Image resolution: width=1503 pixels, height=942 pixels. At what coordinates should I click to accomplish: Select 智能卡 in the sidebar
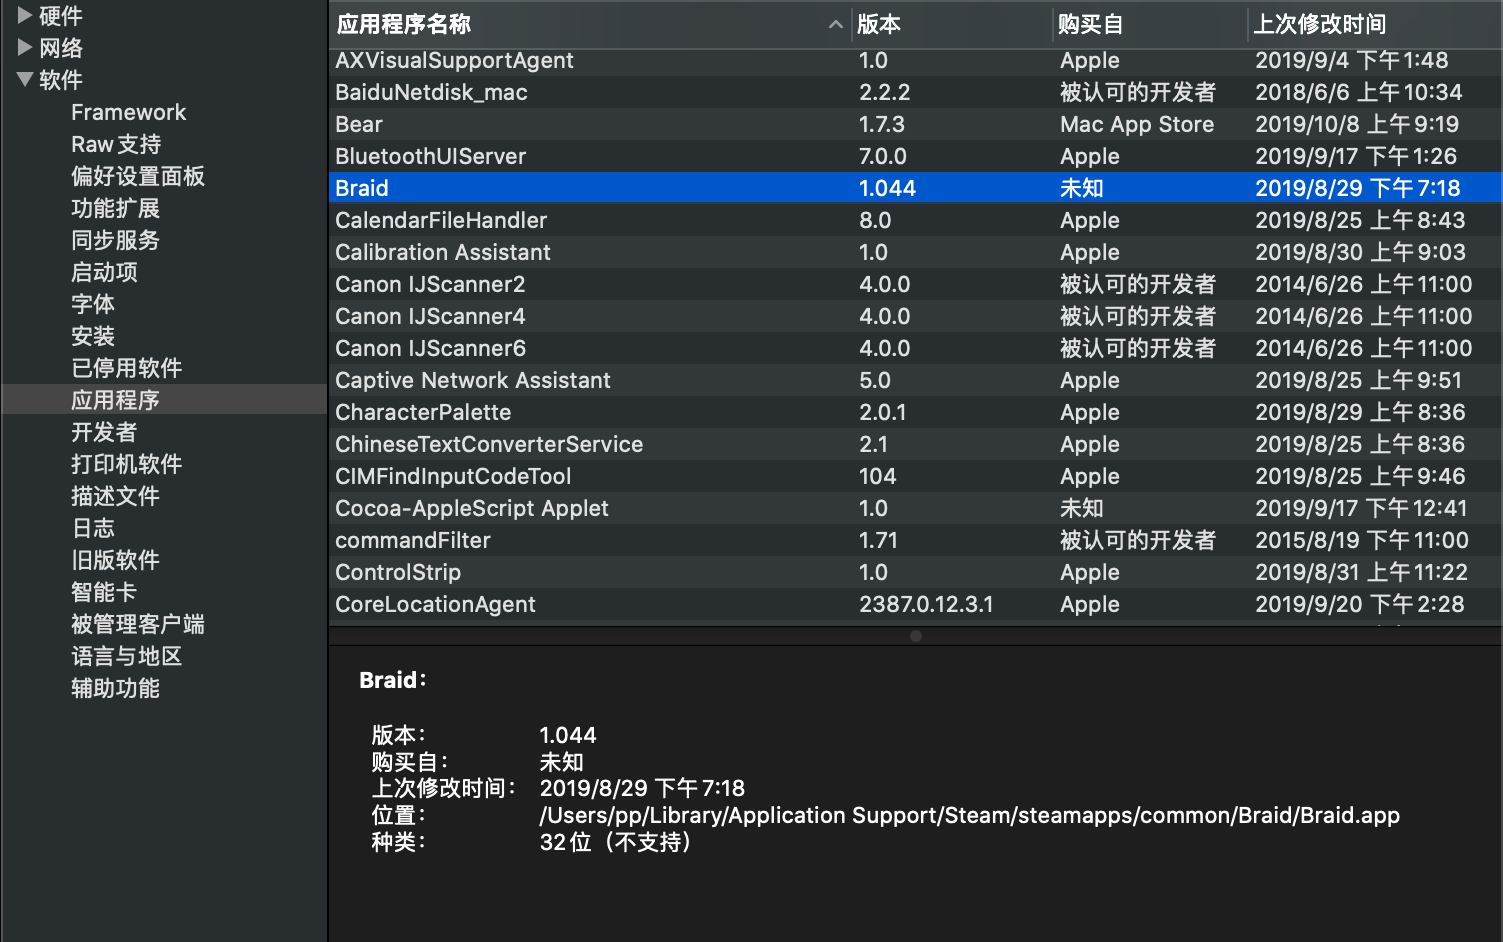[x=104, y=592]
